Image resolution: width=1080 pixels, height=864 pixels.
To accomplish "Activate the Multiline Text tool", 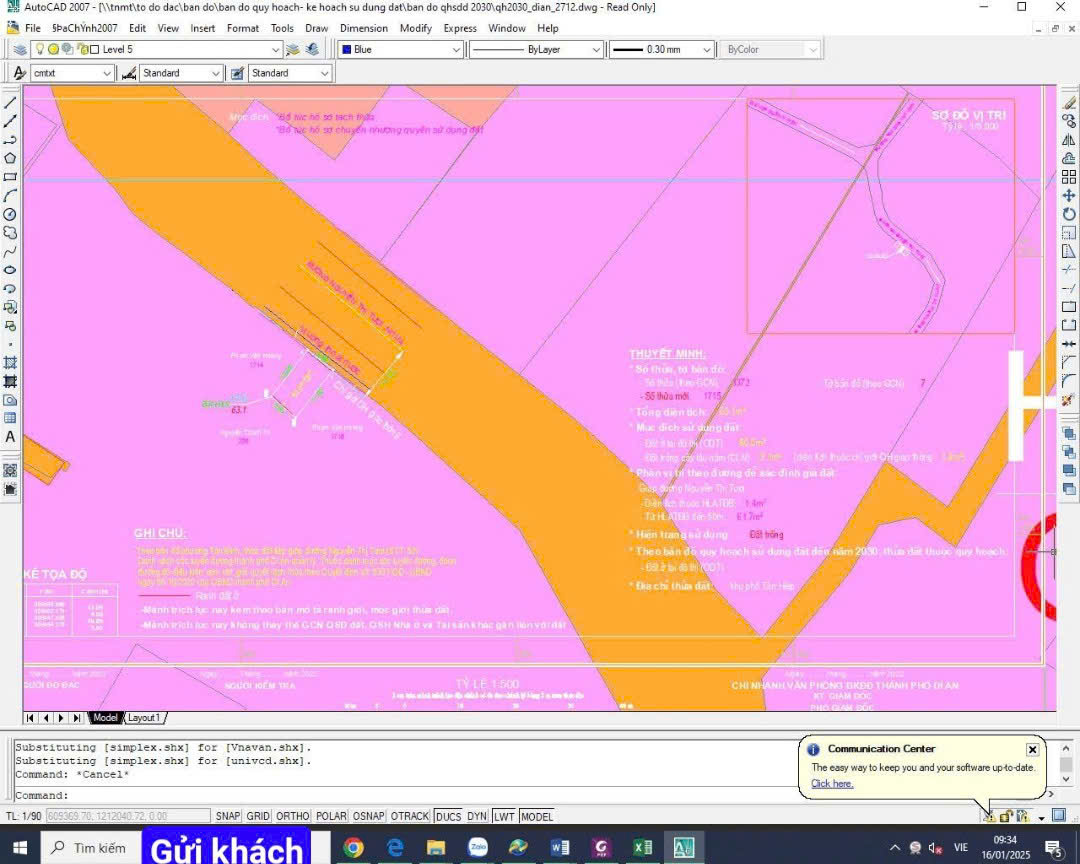I will (x=10, y=437).
